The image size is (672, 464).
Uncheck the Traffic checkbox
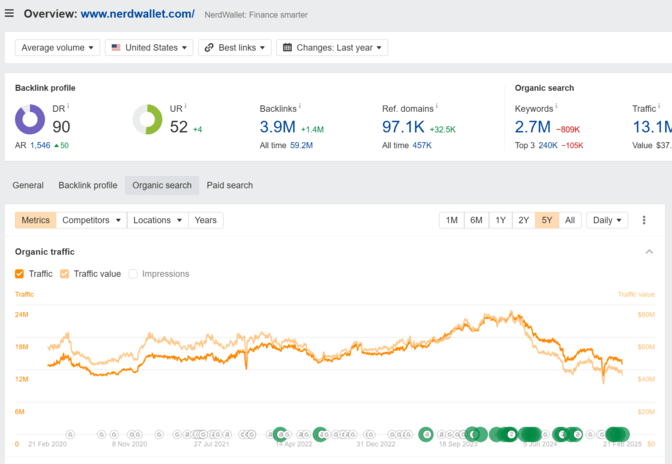click(20, 273)
